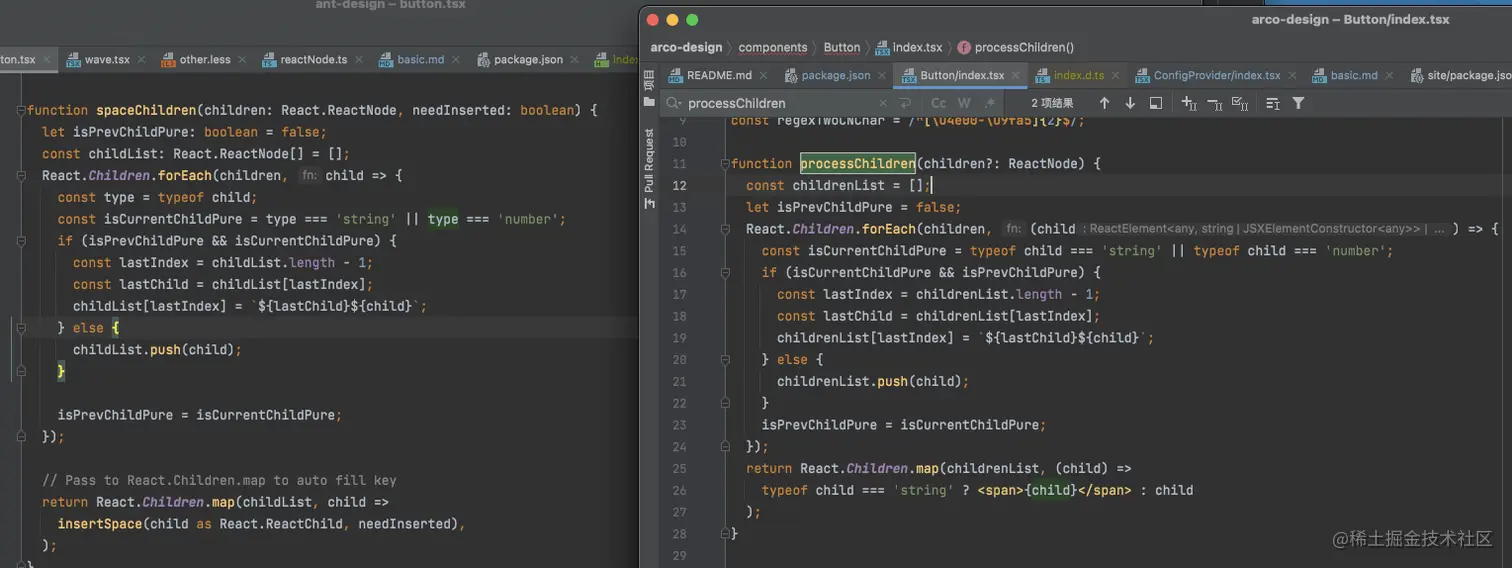1512x568 pixels.
Task: Close the ConfigProvider/index.tsx tab
Action: click(x=1291, y=76)
